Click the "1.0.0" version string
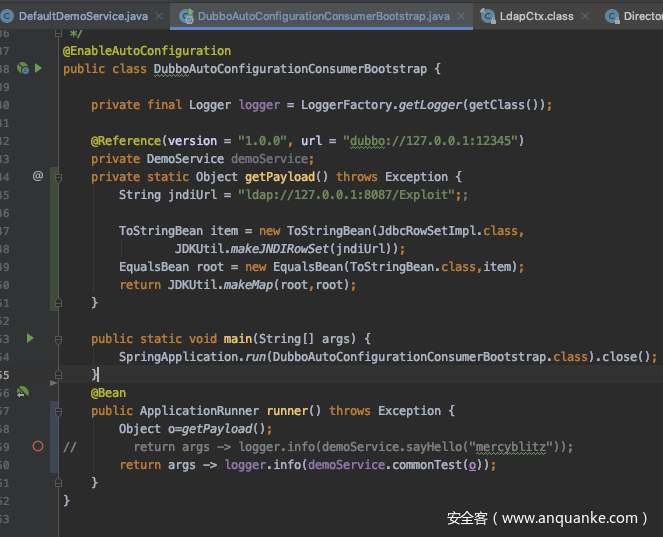Viewport: 663px width, 537px height. pyautogui.click(x=263, y=141)
